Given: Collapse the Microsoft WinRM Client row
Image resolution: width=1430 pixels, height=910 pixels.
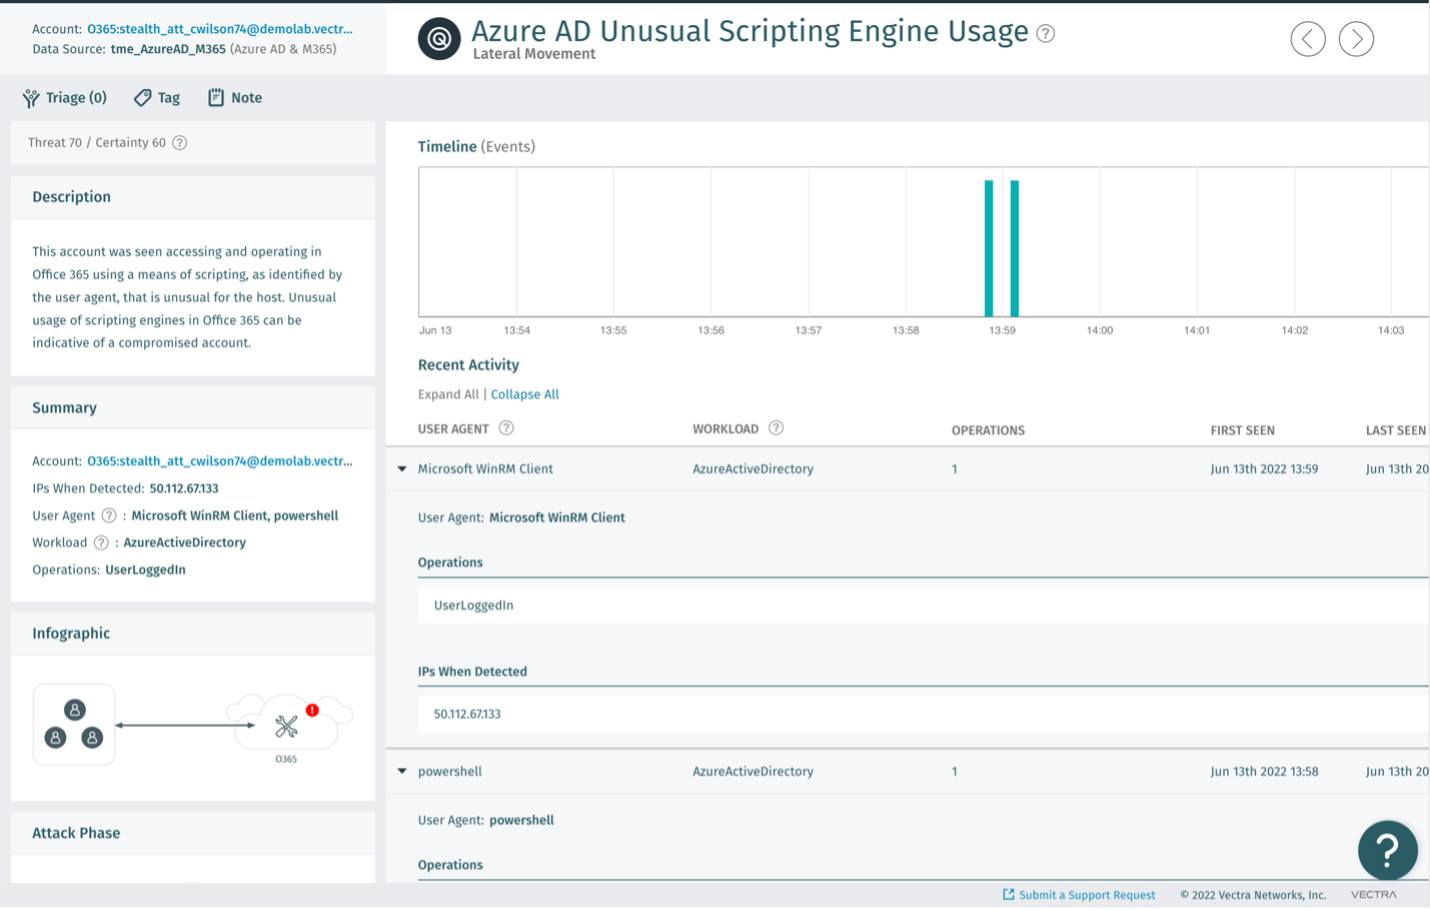Looking at the screenshot, I should (x=402, y=469).
